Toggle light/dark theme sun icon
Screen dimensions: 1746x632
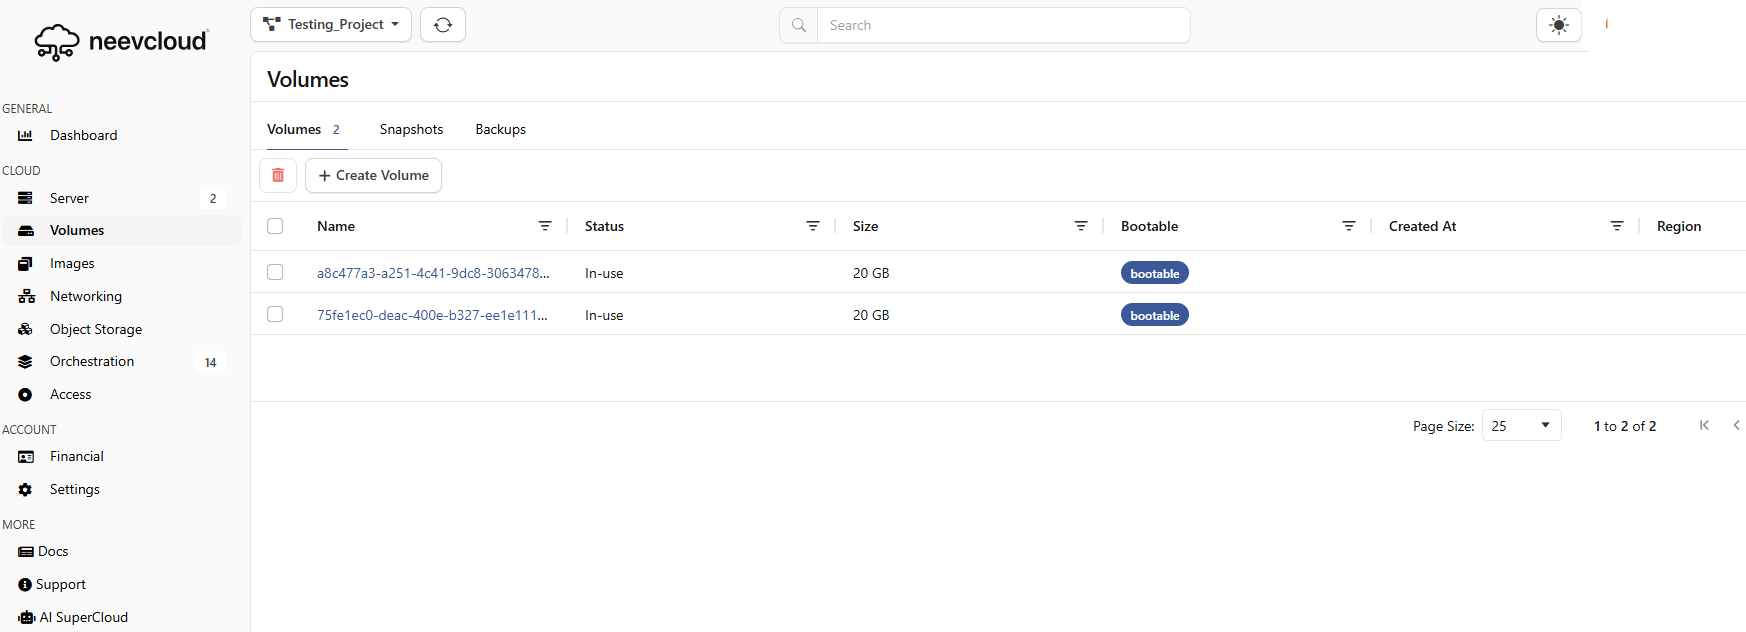tap(1558, 25)
